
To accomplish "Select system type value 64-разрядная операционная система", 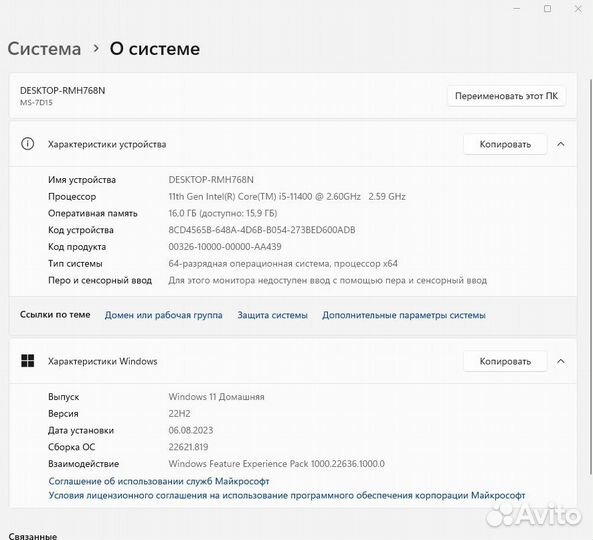I will [283, 264].
